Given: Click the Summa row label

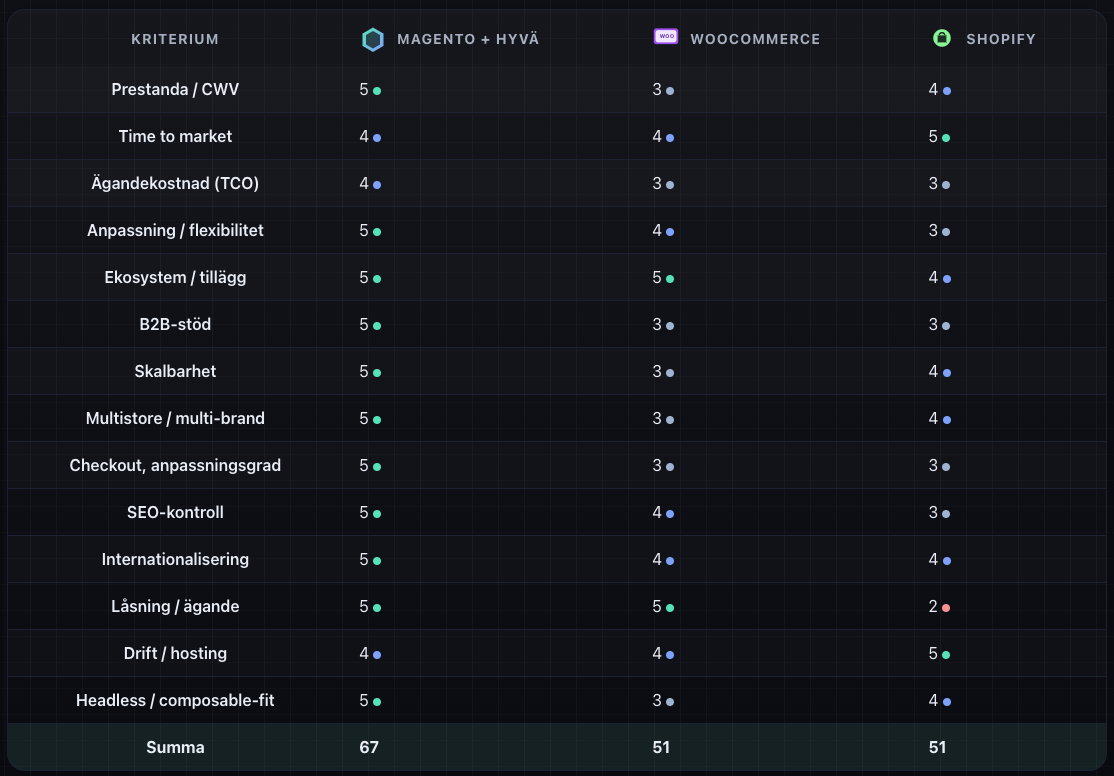Looking at the screenshot, I should 175,747.
